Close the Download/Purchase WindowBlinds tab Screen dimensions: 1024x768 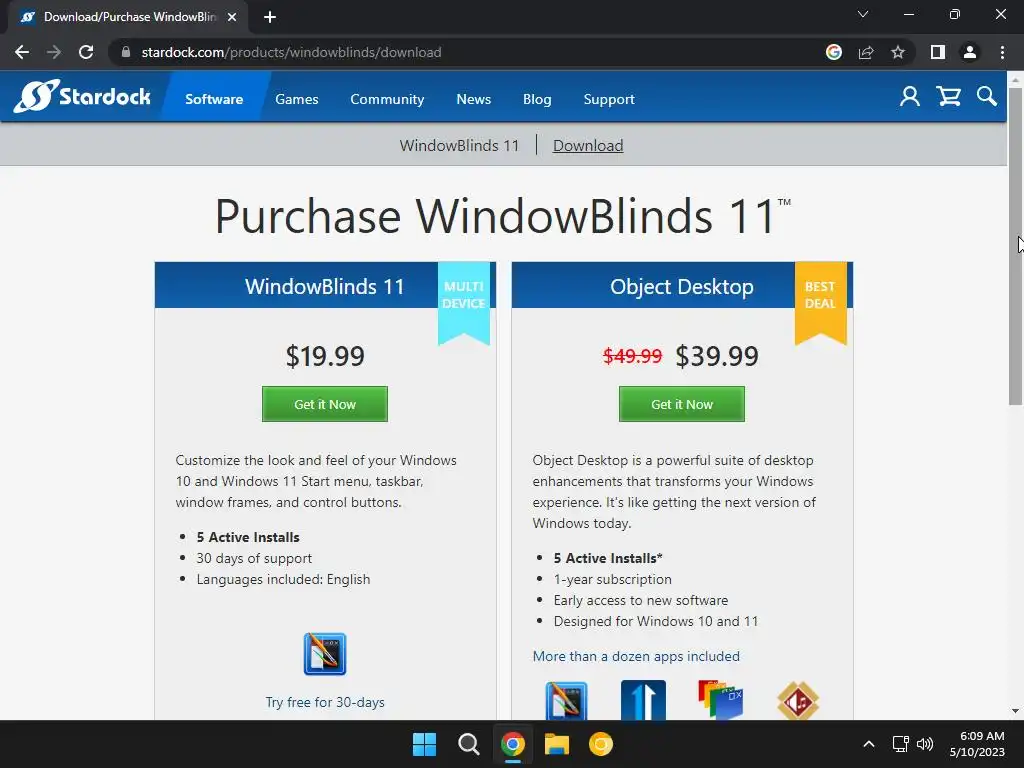[232, 17]
